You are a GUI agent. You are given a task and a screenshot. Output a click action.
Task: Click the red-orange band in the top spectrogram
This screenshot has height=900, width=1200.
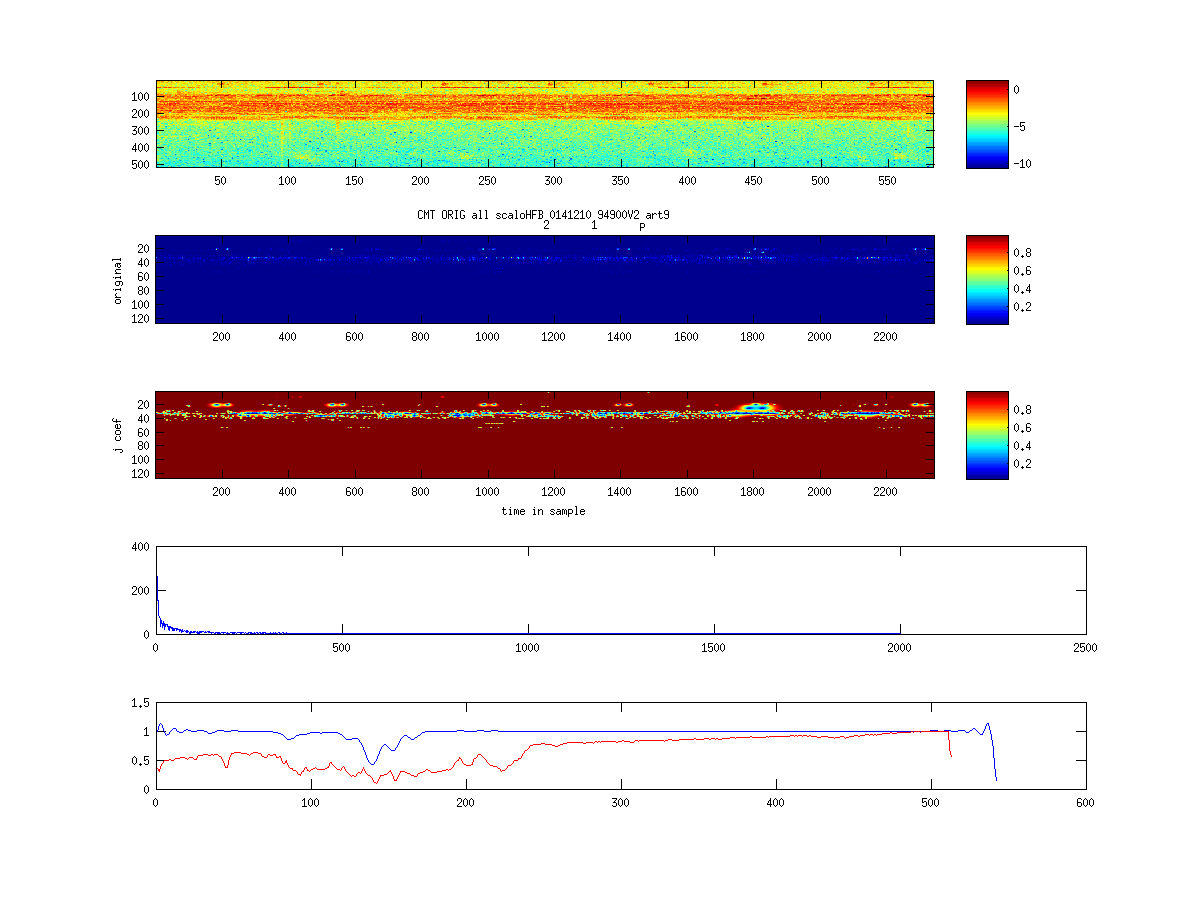tap(545, 104)
